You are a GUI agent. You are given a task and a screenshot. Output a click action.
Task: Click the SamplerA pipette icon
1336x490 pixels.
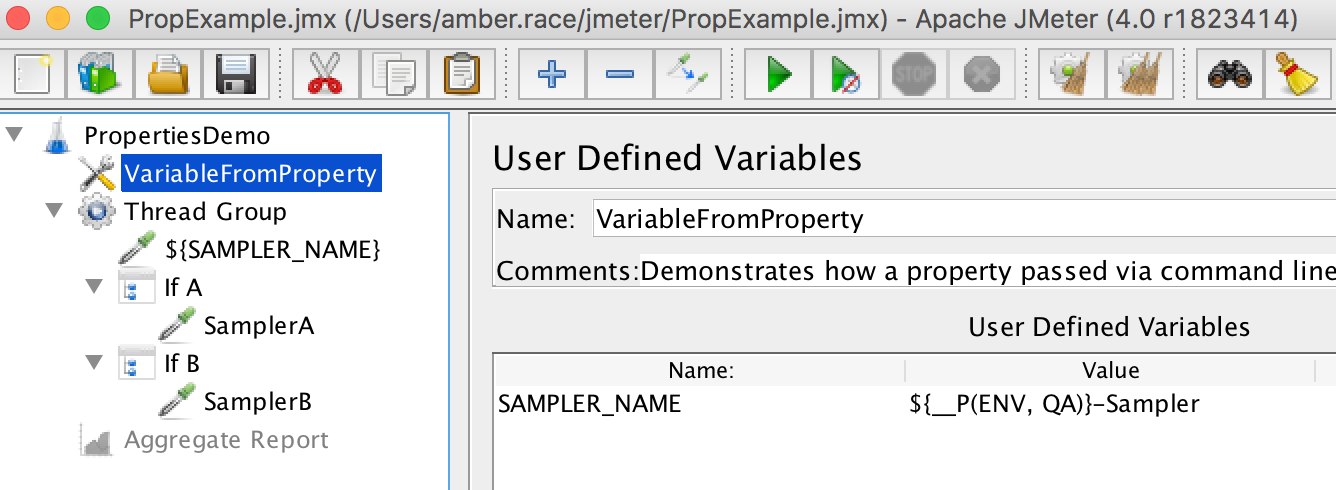[x=176, y=326]
